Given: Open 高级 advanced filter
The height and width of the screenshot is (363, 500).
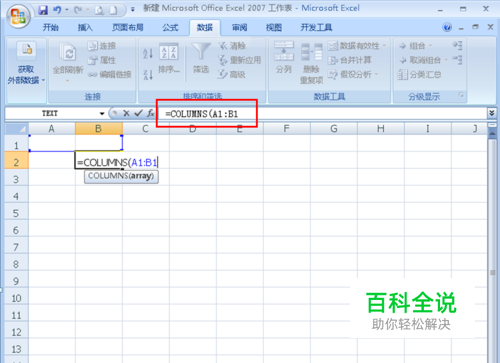Looking at the screenshot, I should point(232,74).
